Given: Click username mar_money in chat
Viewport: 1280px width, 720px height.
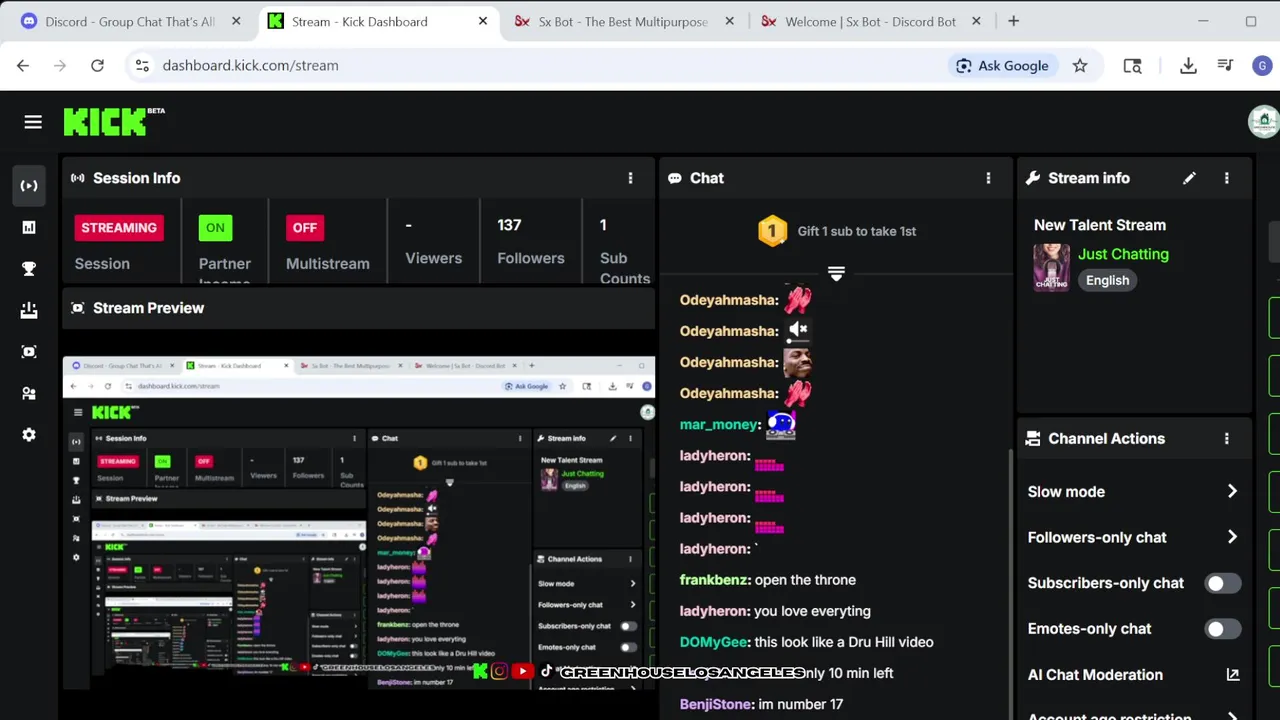Looking at the screenshot, I should coord(719,425).
